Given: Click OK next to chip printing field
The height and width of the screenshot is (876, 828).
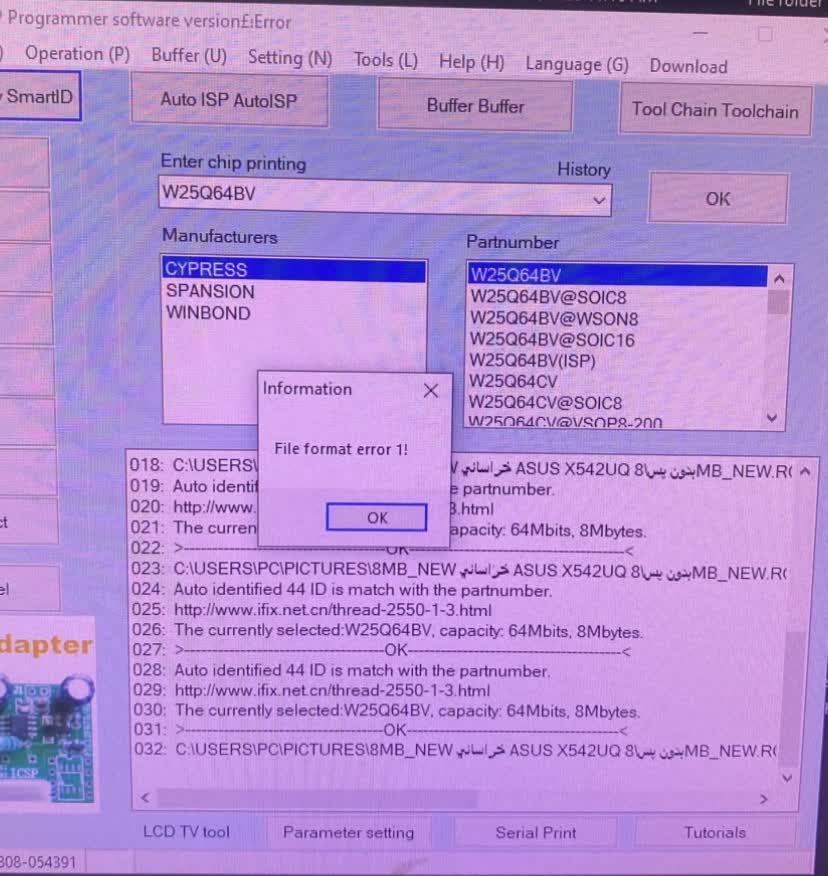Looking at the screenshot, I should click(718, 199).
